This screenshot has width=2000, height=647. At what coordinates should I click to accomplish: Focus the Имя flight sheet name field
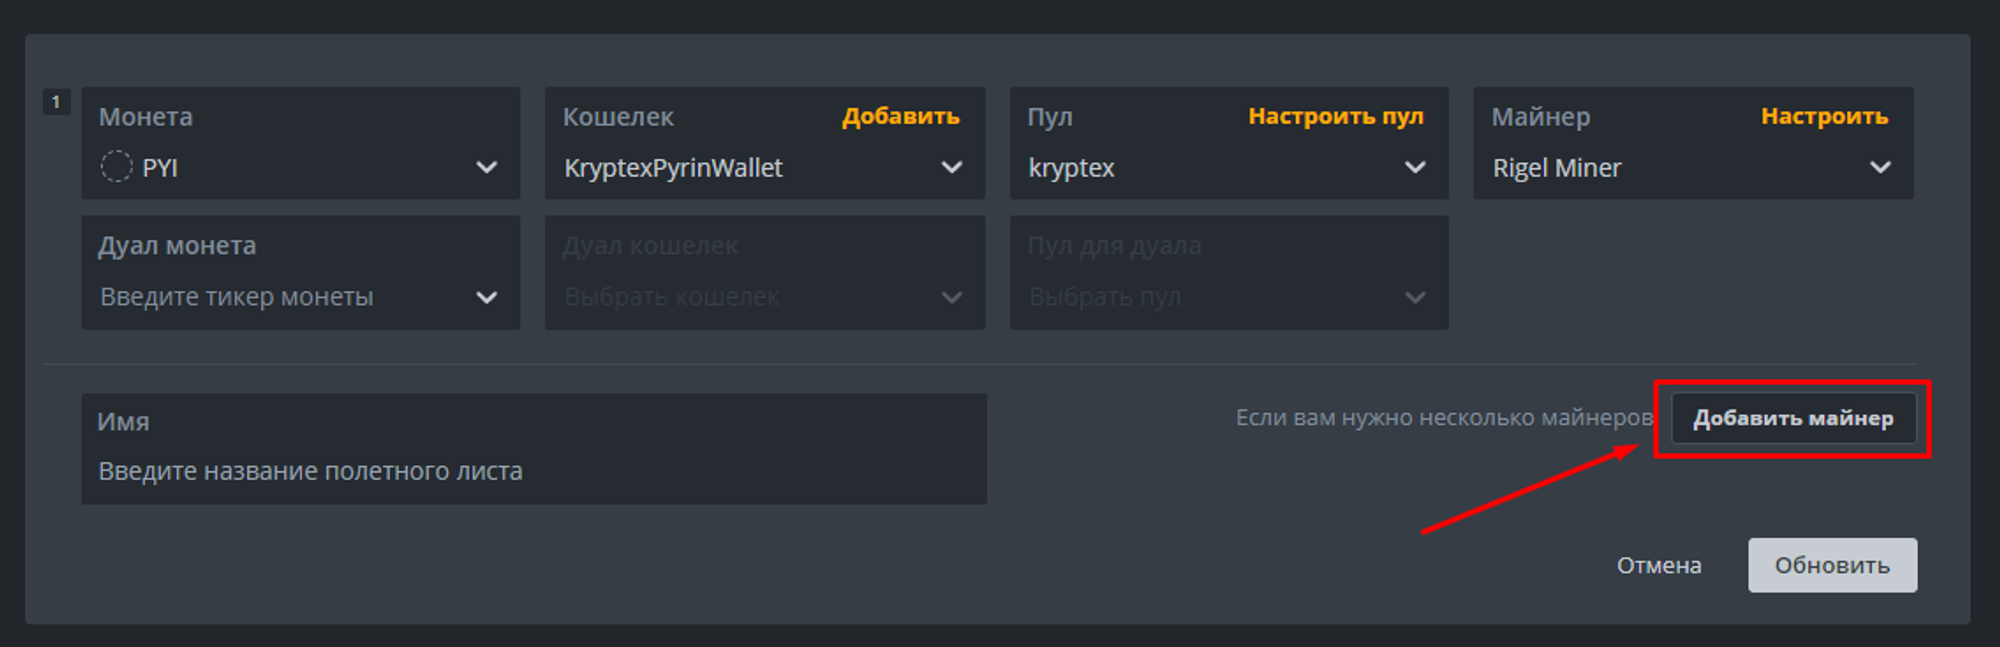(x=534, y=449)
